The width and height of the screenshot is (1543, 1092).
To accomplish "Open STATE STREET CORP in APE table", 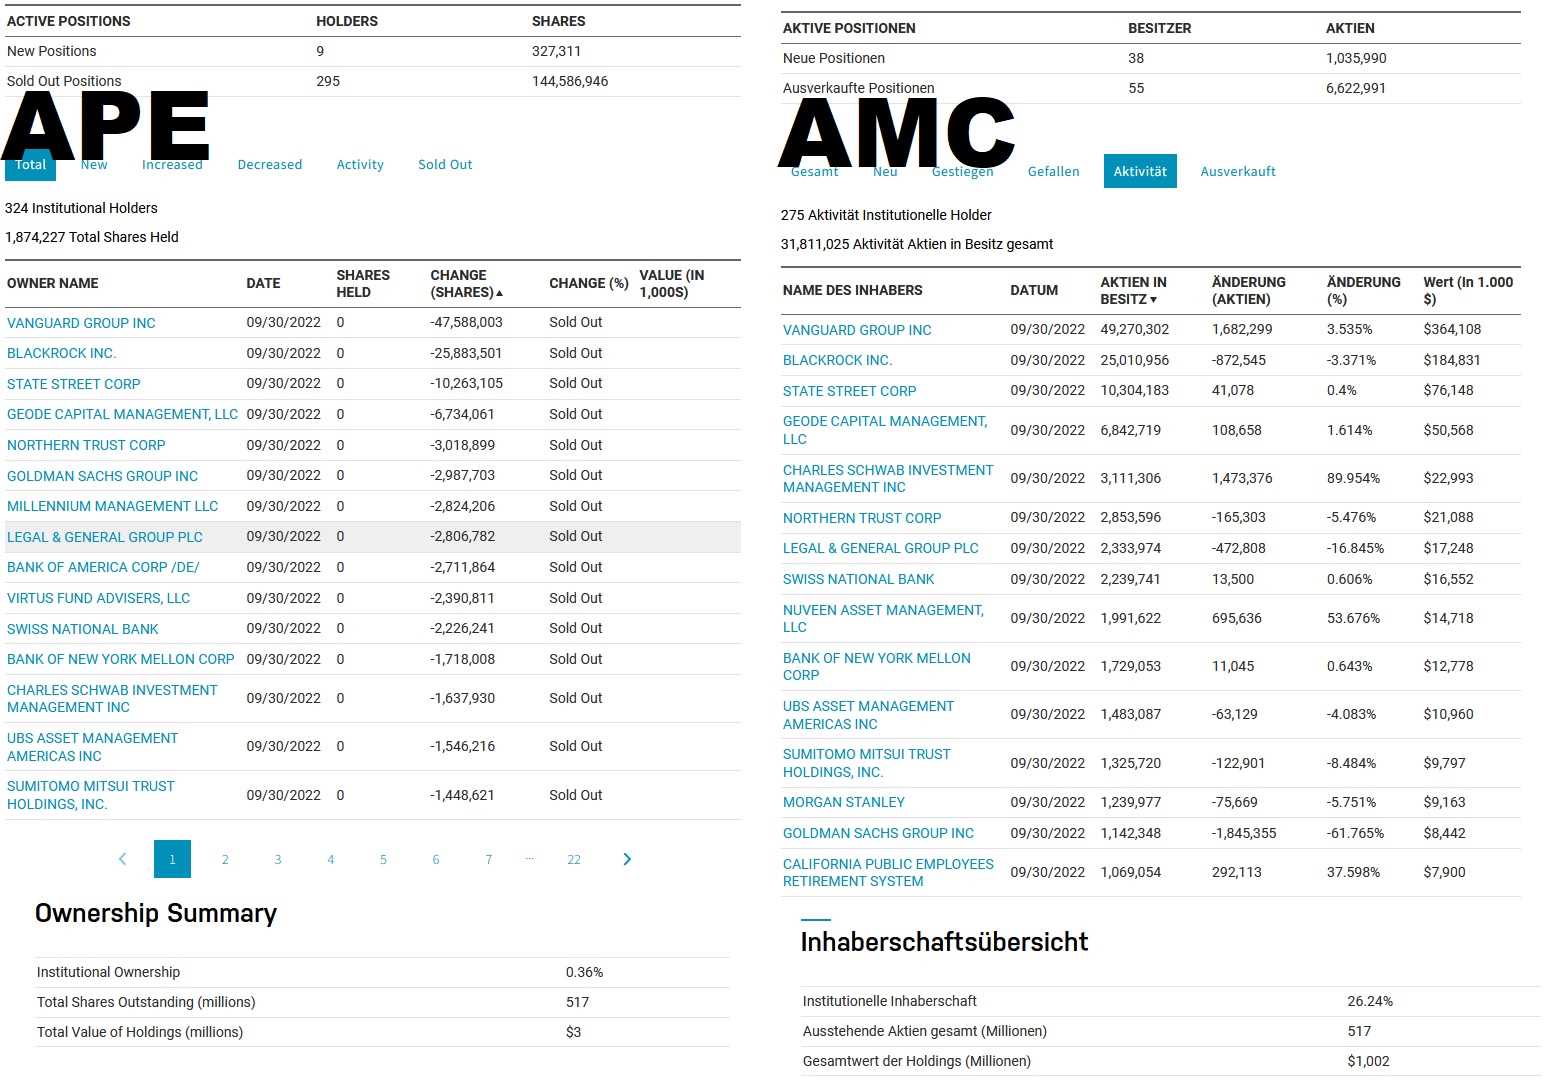I will click(74, 384).
